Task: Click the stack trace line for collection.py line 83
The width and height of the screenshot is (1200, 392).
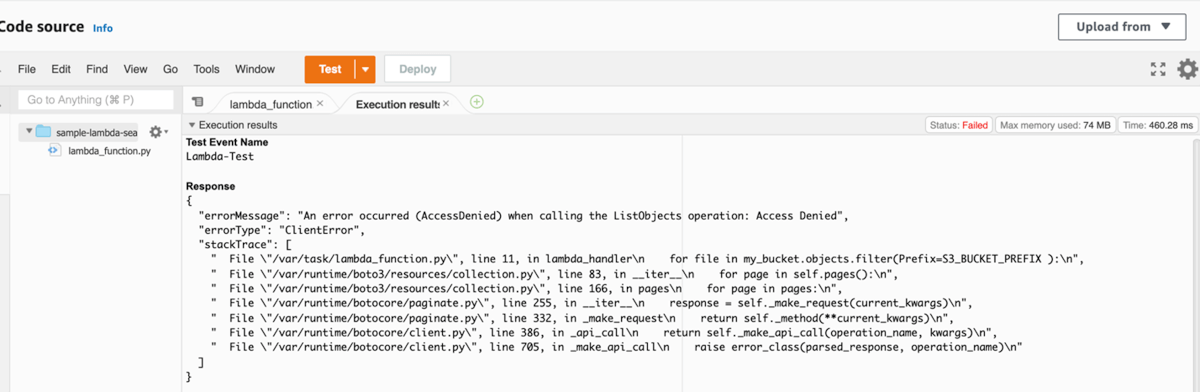Action: (x=556, y=273)
